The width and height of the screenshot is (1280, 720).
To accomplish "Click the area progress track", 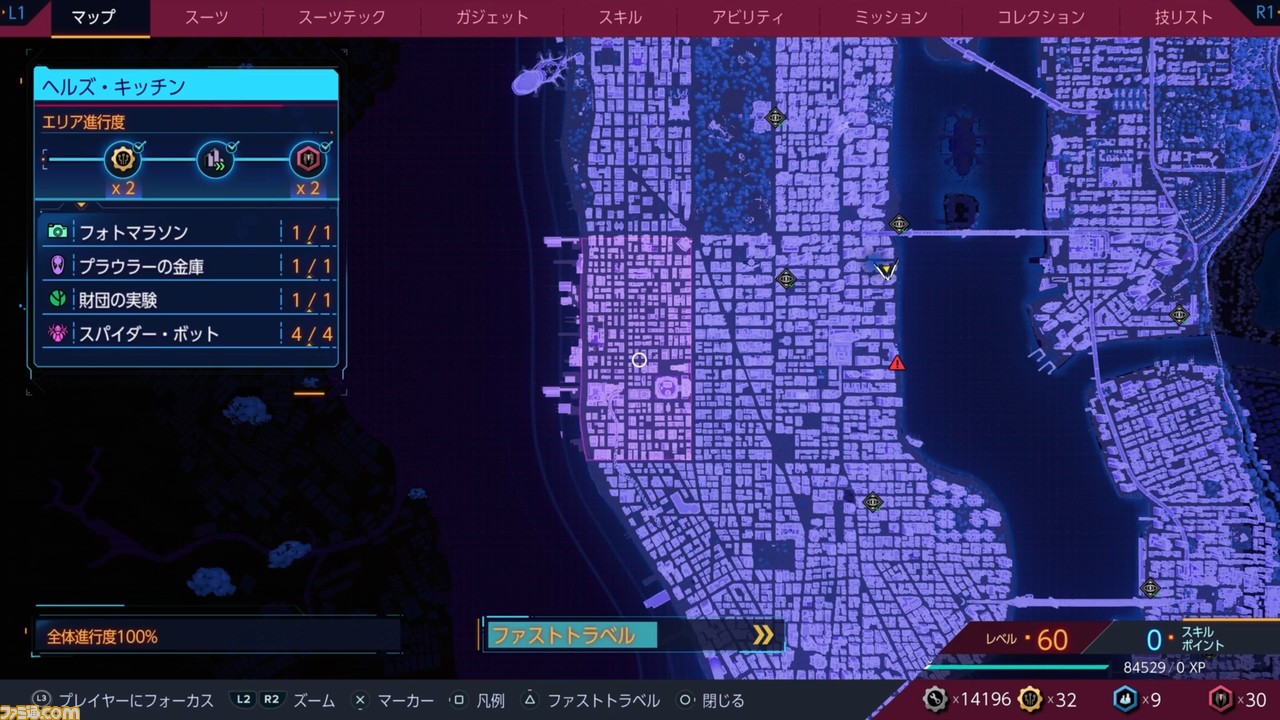I will (x=187, y=160).
